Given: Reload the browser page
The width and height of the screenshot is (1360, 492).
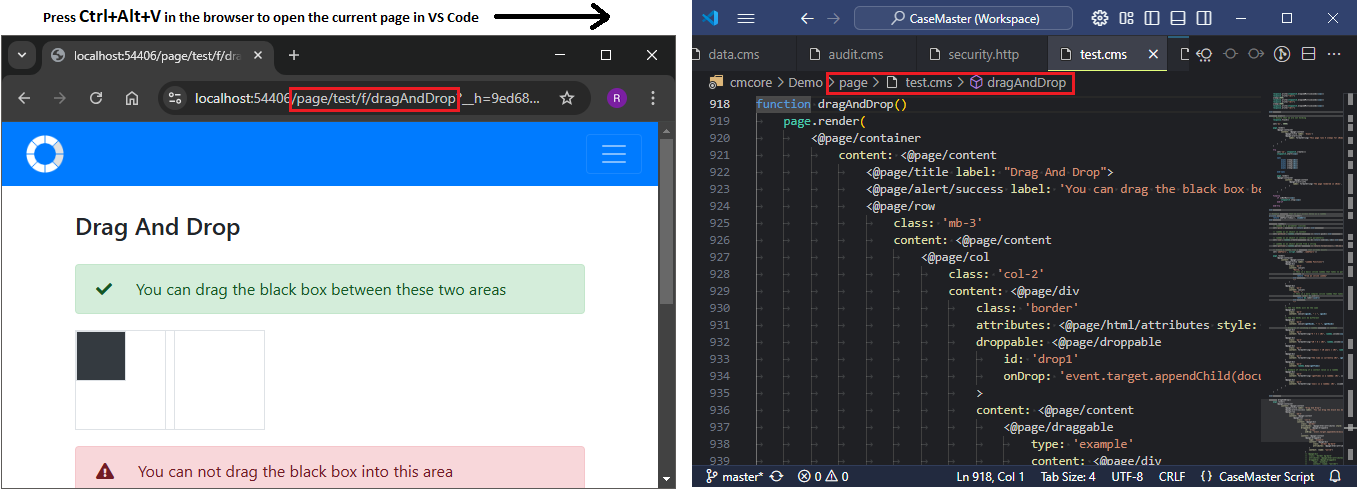Looking at the screenshot, I should click(x=96, y=98).
